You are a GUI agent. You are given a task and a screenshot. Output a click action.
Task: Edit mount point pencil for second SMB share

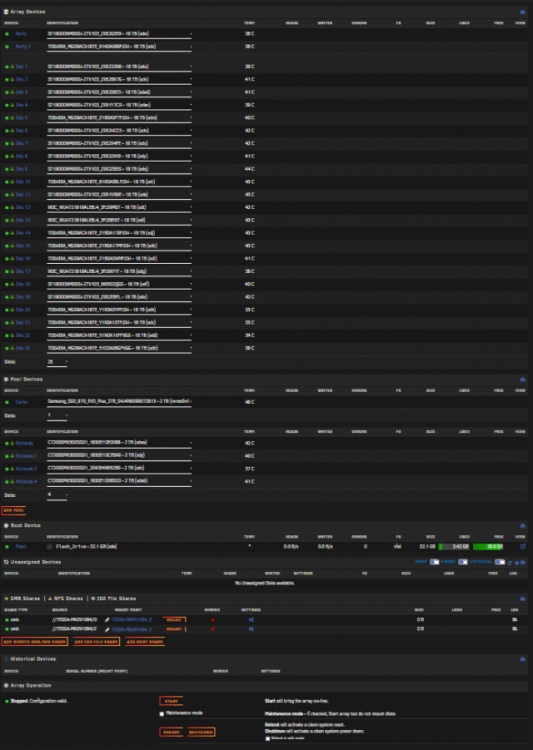[x=107, y=629]
